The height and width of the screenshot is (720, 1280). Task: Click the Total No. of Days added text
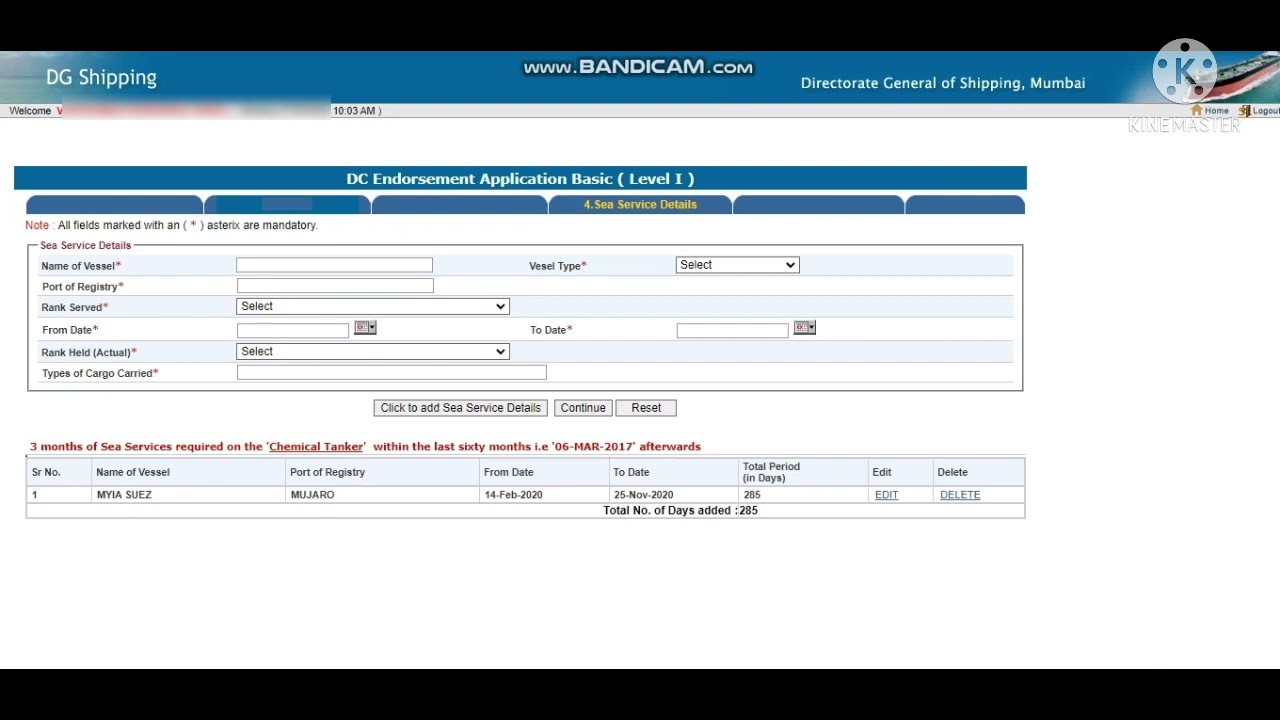[680, 510]
